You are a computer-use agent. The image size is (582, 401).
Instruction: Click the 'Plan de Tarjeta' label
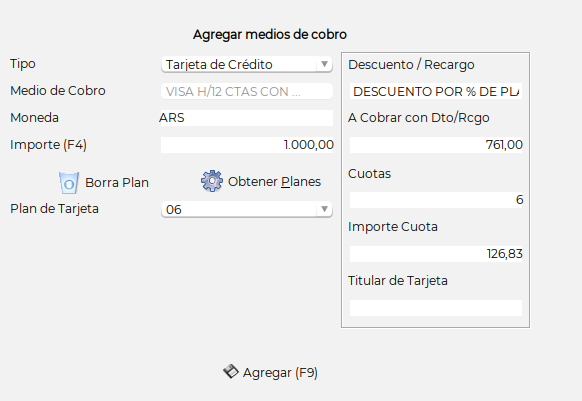[55, 209]
